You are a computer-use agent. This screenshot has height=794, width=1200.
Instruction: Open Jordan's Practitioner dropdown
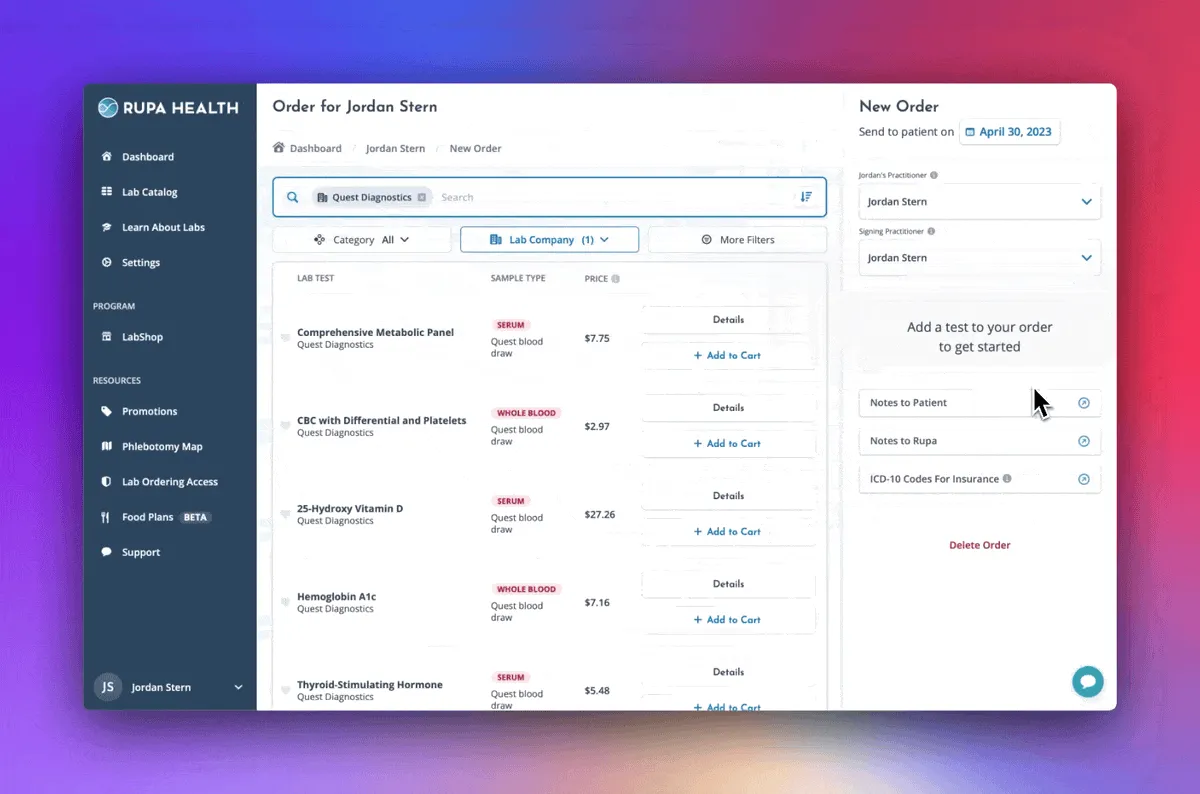[x=980, y=202]
